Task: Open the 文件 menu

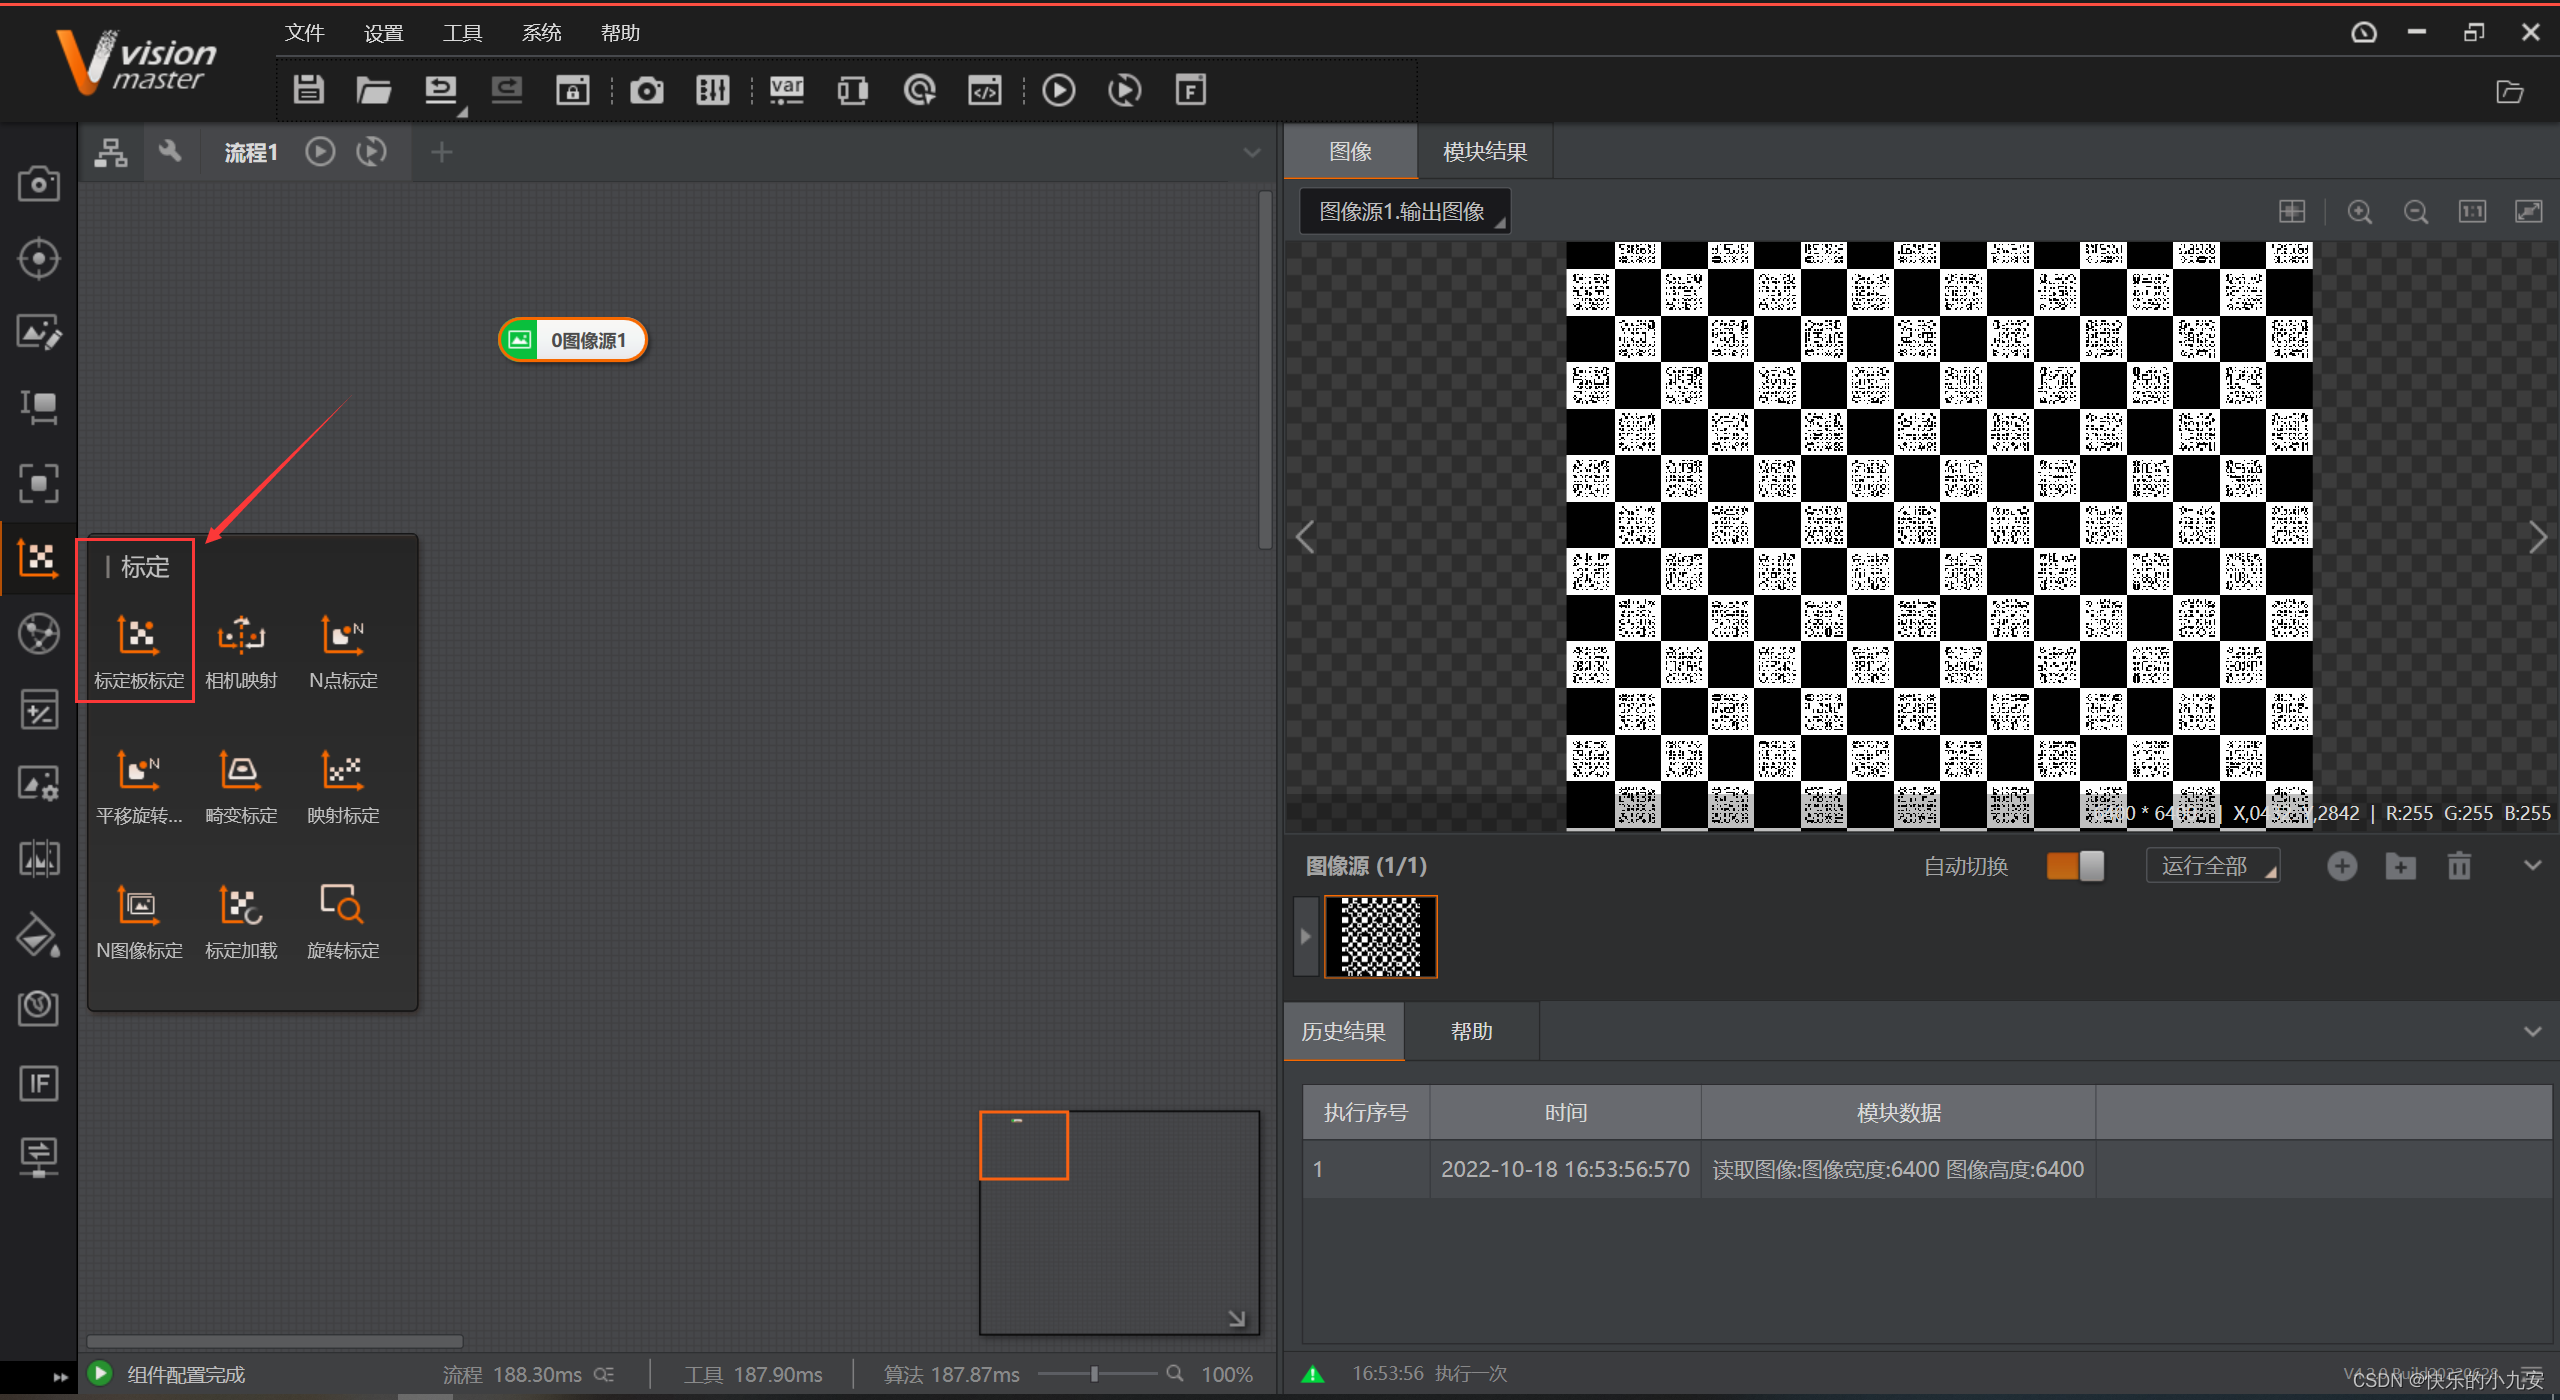Action: pyautogui.click(x=304, y=33)
